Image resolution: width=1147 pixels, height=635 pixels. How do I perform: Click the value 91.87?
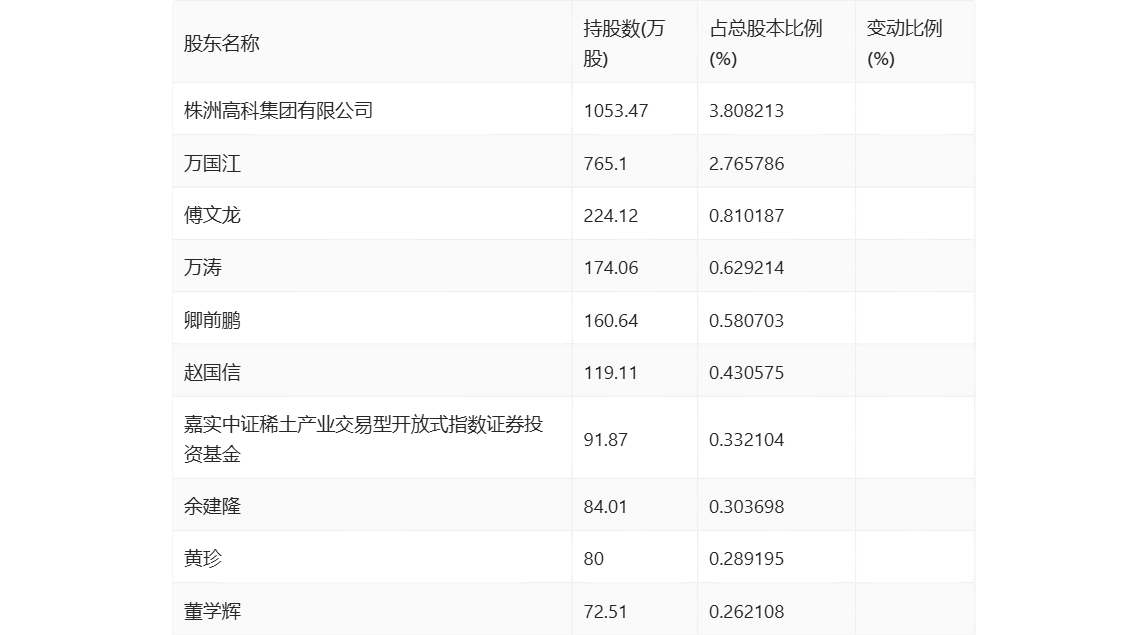605,440
